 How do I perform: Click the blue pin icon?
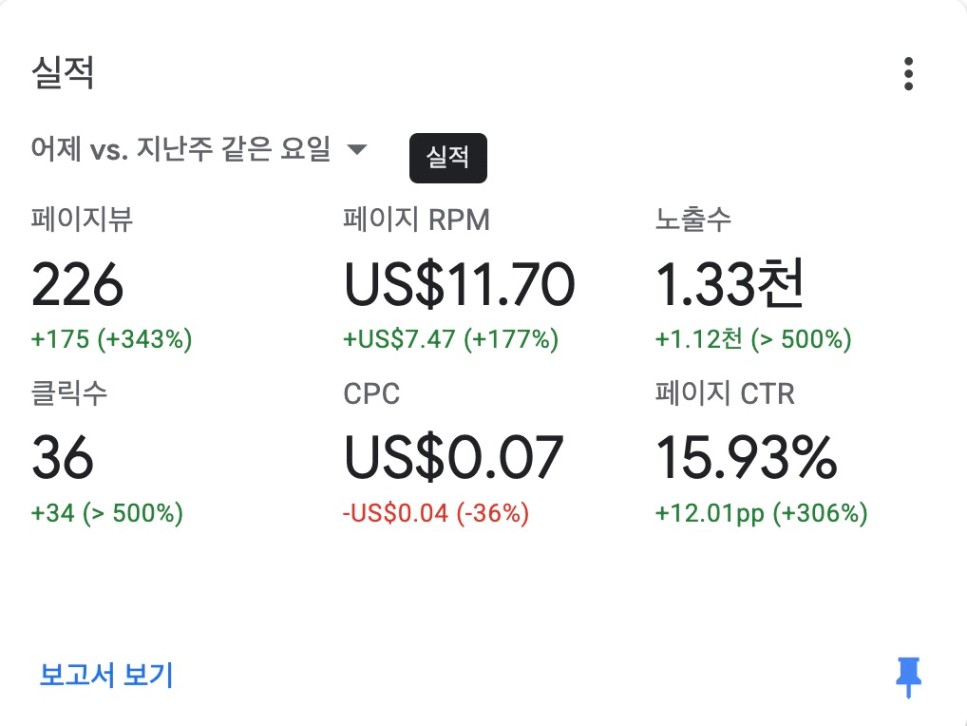click(908, 677)
